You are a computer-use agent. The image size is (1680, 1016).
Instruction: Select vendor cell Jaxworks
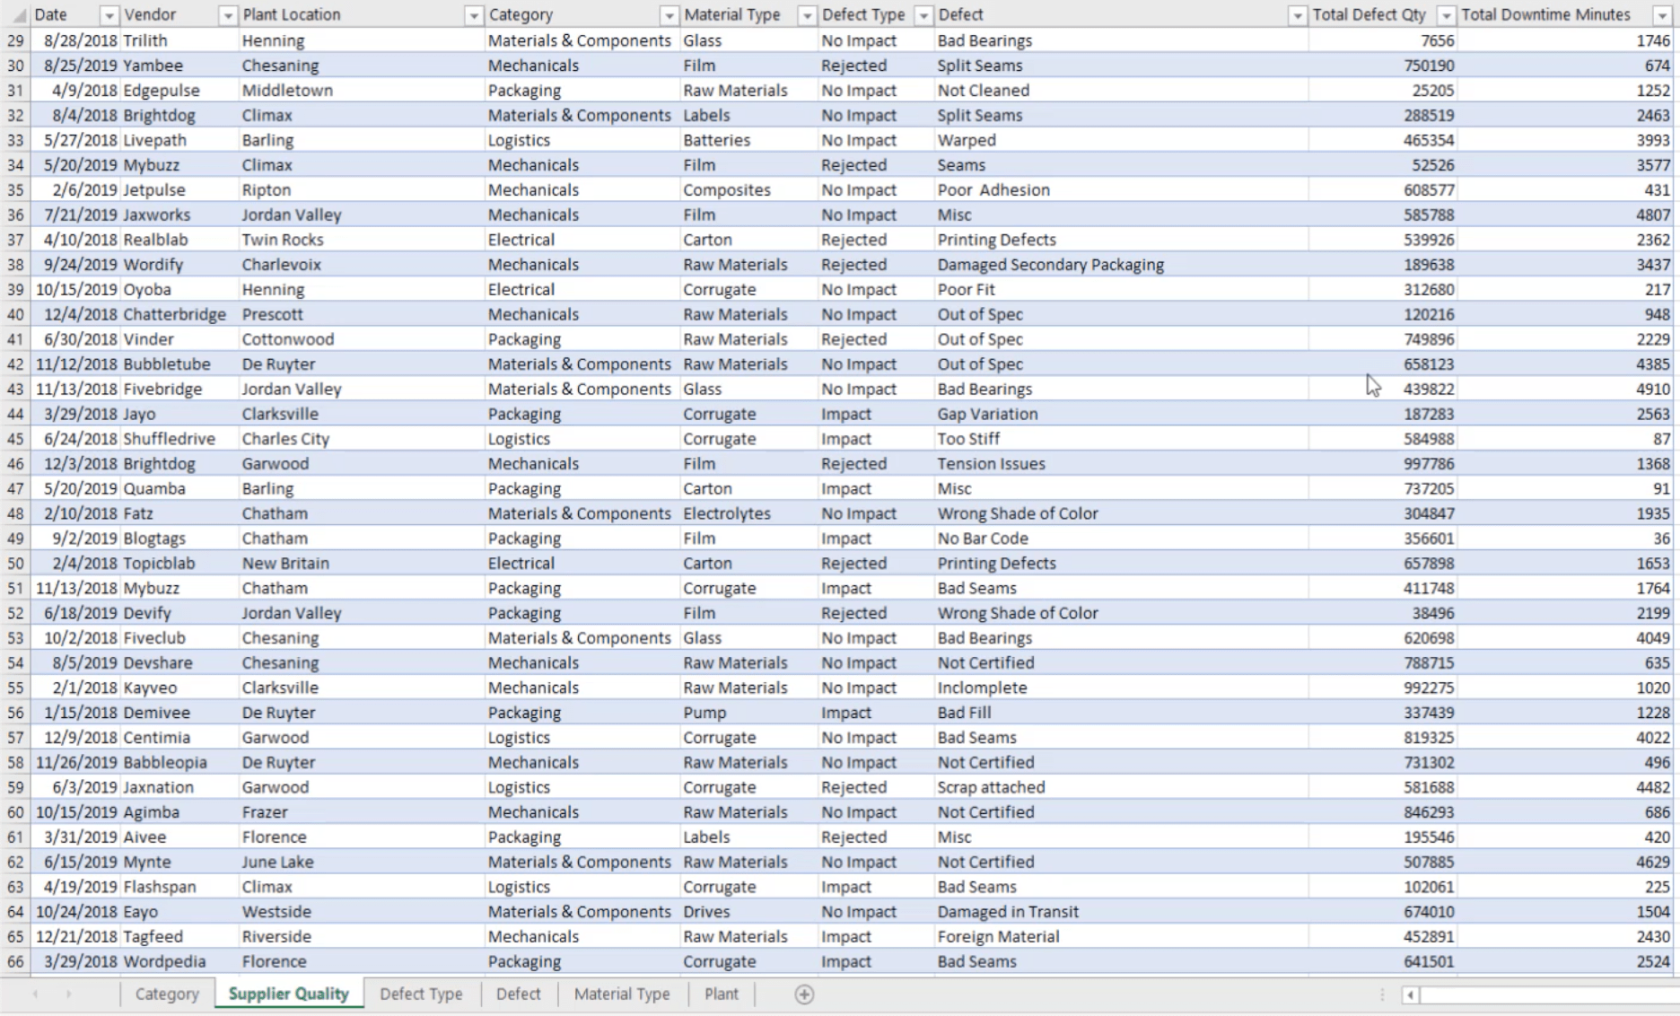(x=179, y=215)
